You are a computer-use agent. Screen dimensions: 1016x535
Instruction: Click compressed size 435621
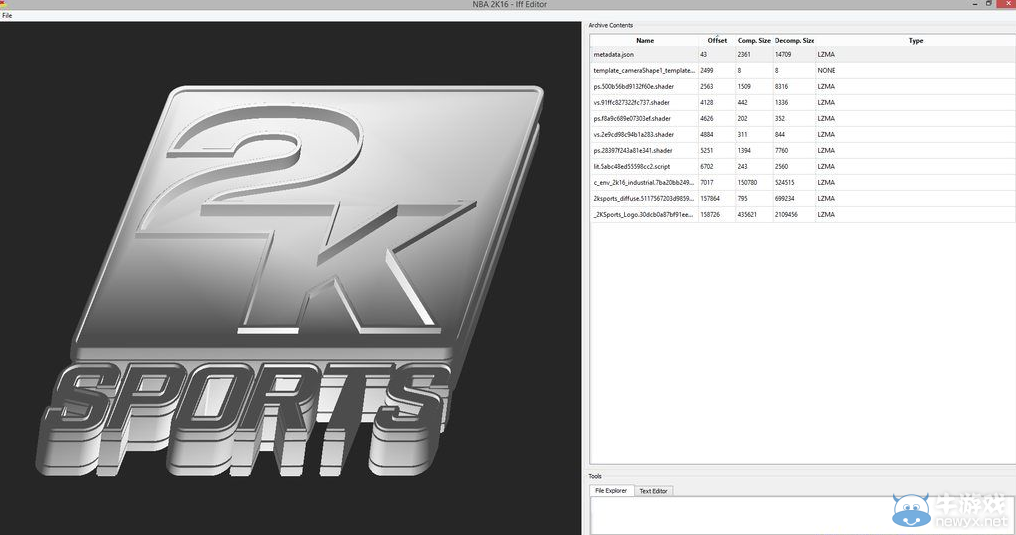747,214
